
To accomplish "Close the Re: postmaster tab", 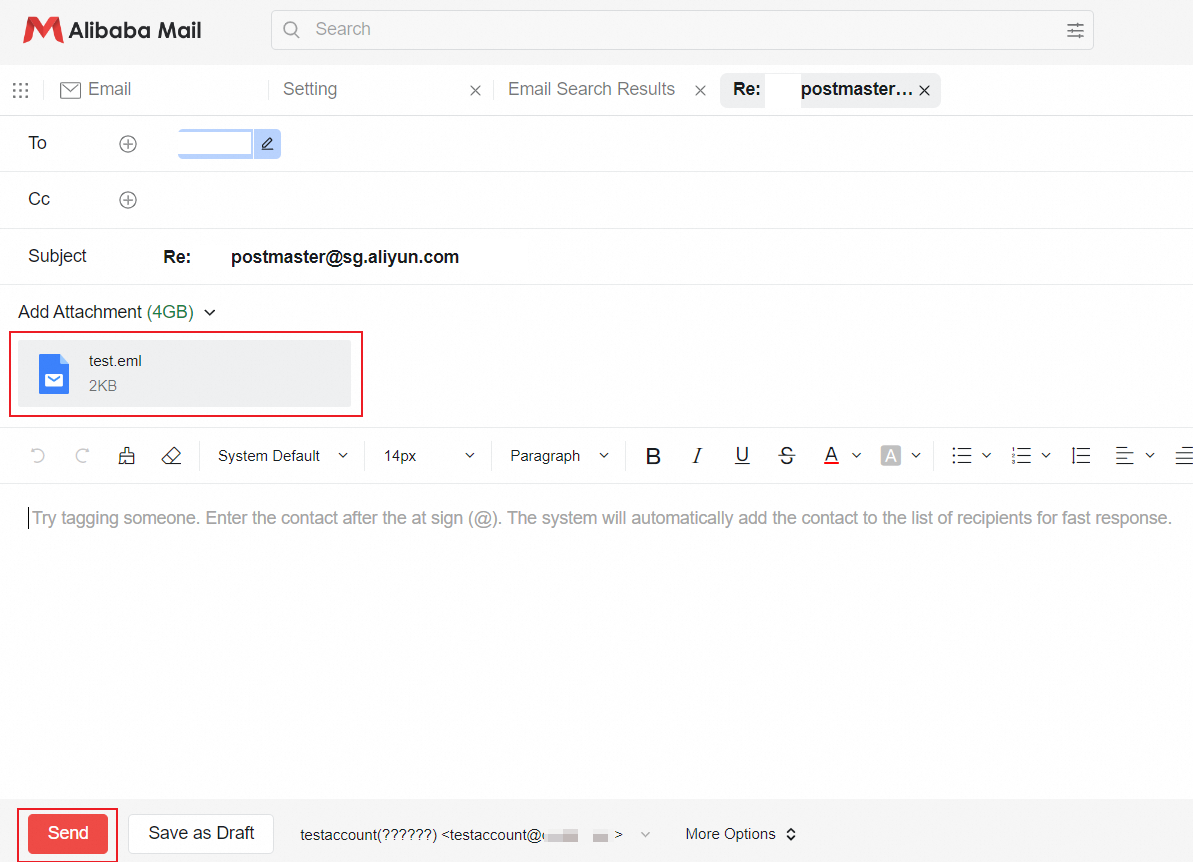I will click(x=924, y=91).
